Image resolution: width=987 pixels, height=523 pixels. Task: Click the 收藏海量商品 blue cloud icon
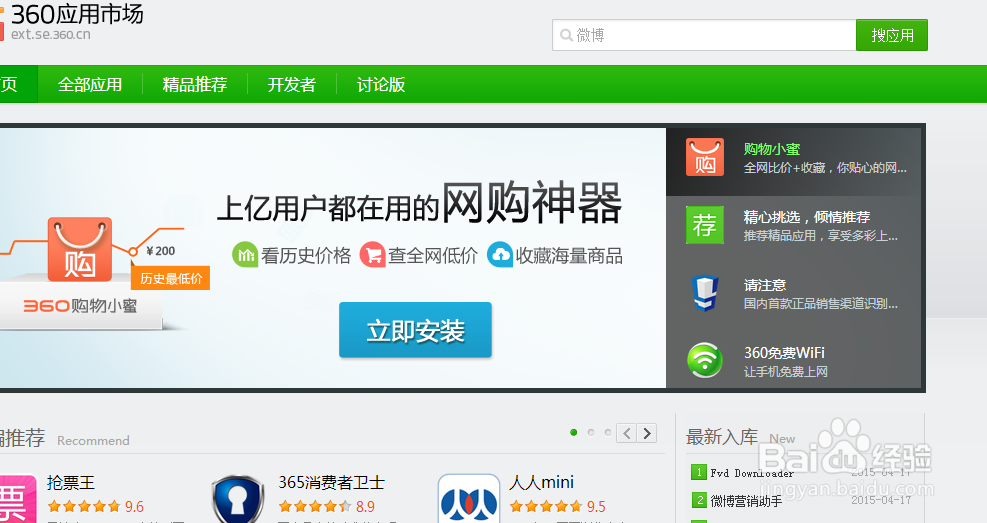500,255
